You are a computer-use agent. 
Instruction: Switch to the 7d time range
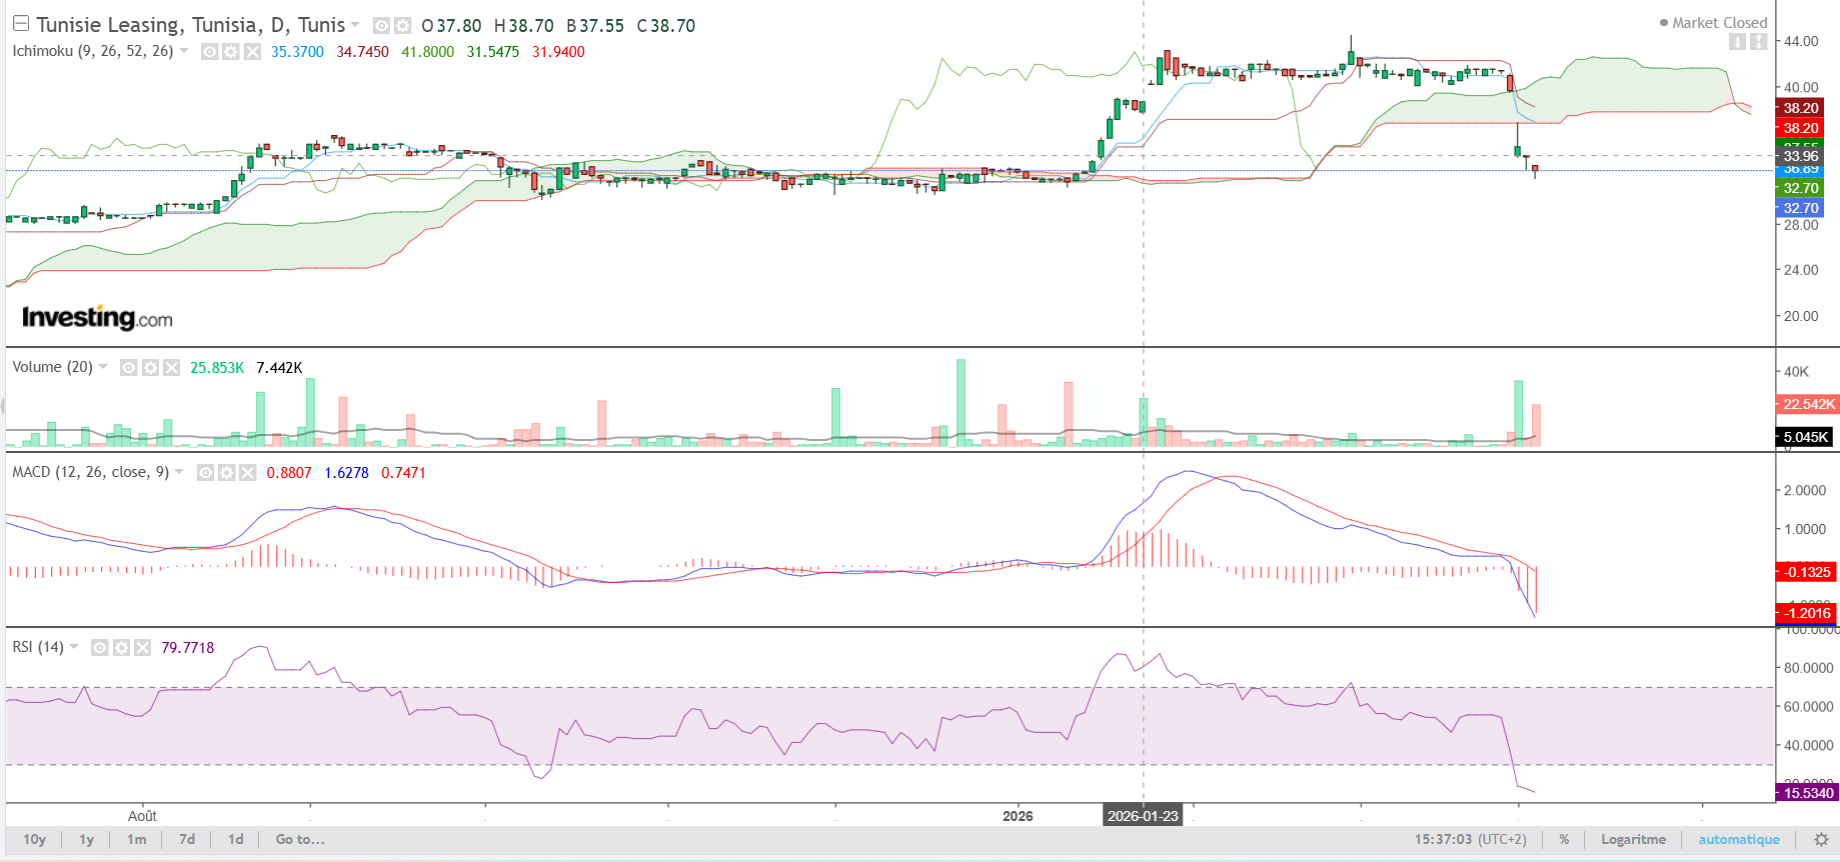[x=187, y=840]
